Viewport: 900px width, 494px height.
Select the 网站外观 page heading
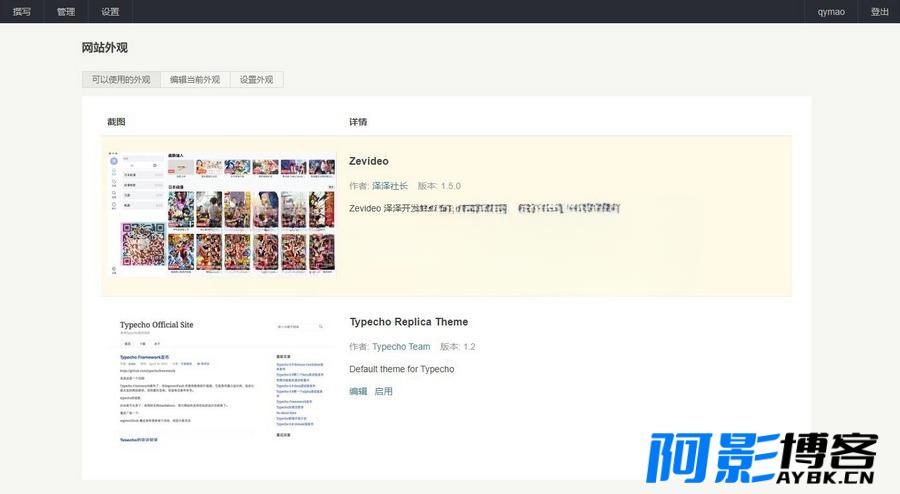(x=104, y=48)
